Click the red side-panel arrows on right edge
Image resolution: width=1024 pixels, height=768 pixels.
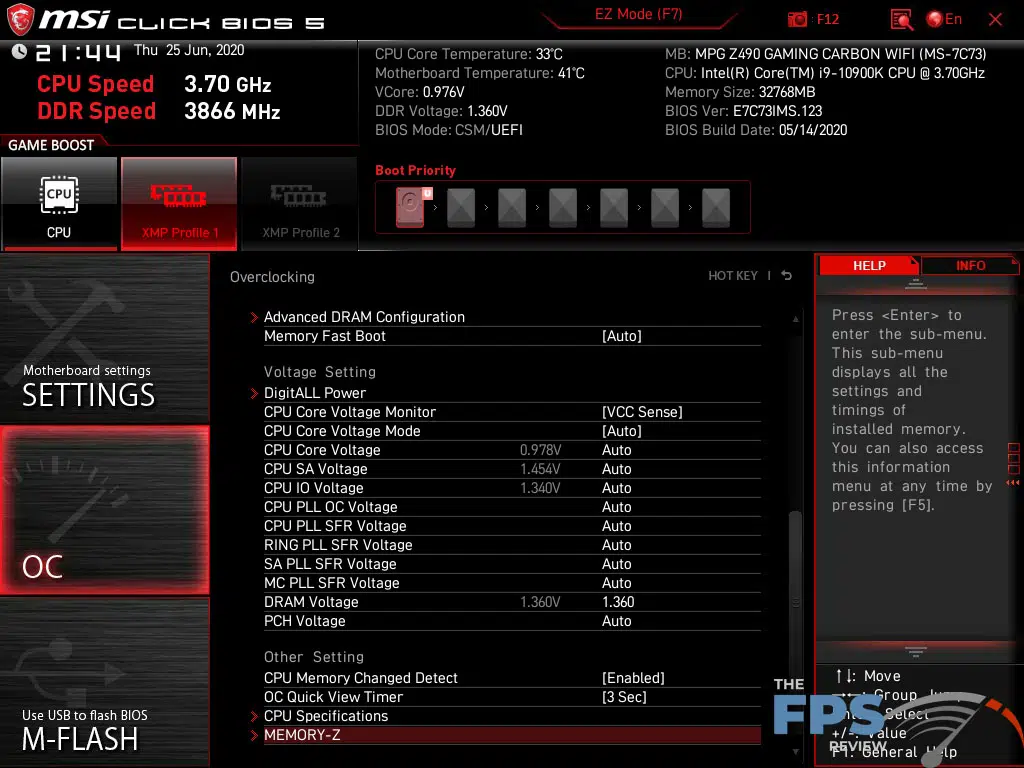(1013, 483)
